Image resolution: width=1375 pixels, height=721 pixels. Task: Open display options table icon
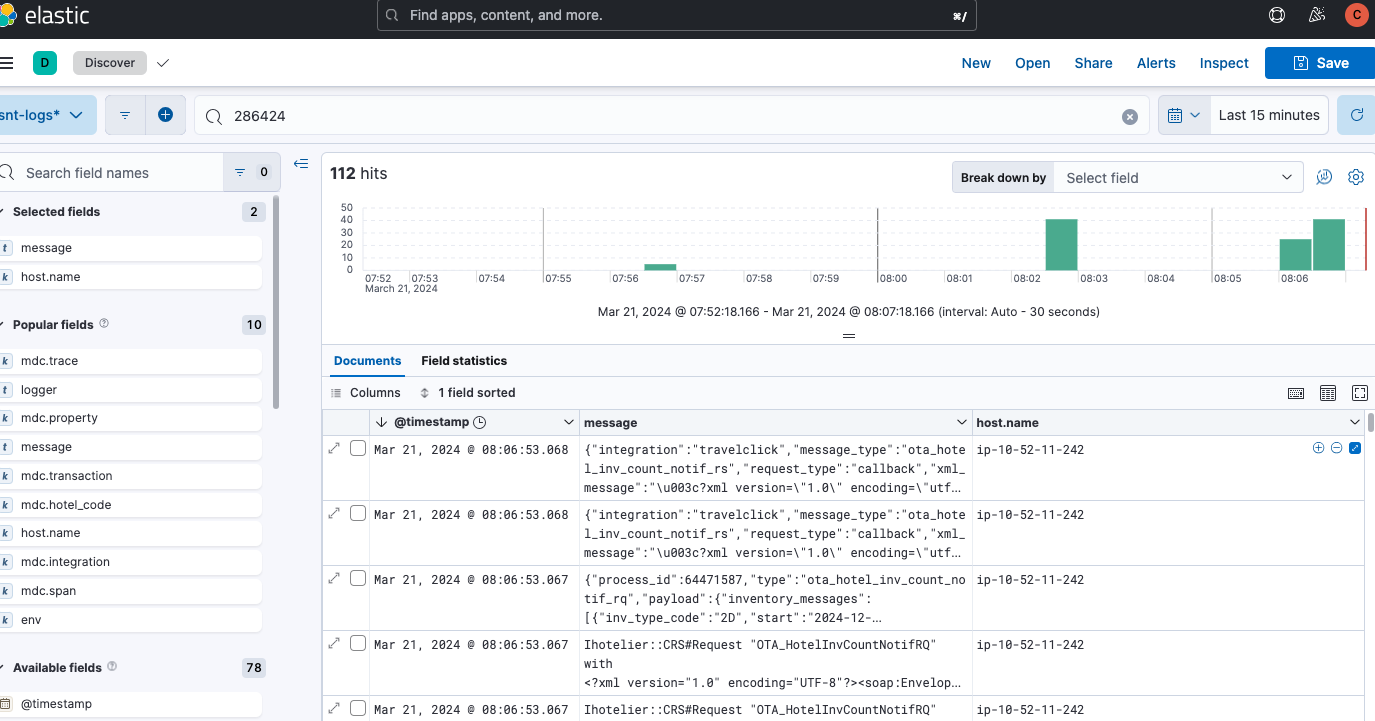click(1328, 393)
